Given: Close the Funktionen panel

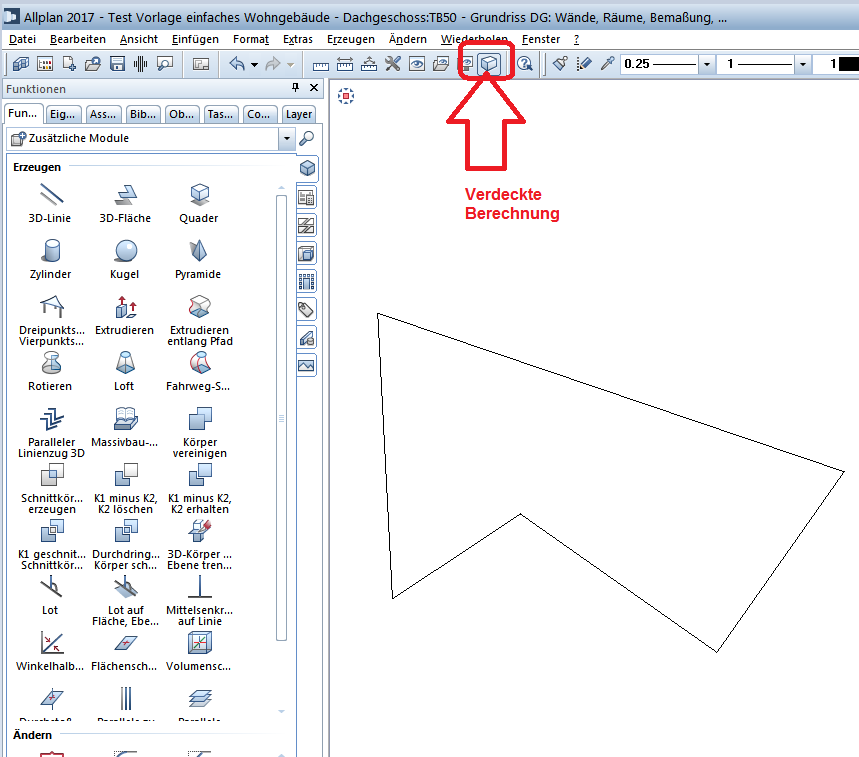Looking at the screenshot, I should (312, 89).
